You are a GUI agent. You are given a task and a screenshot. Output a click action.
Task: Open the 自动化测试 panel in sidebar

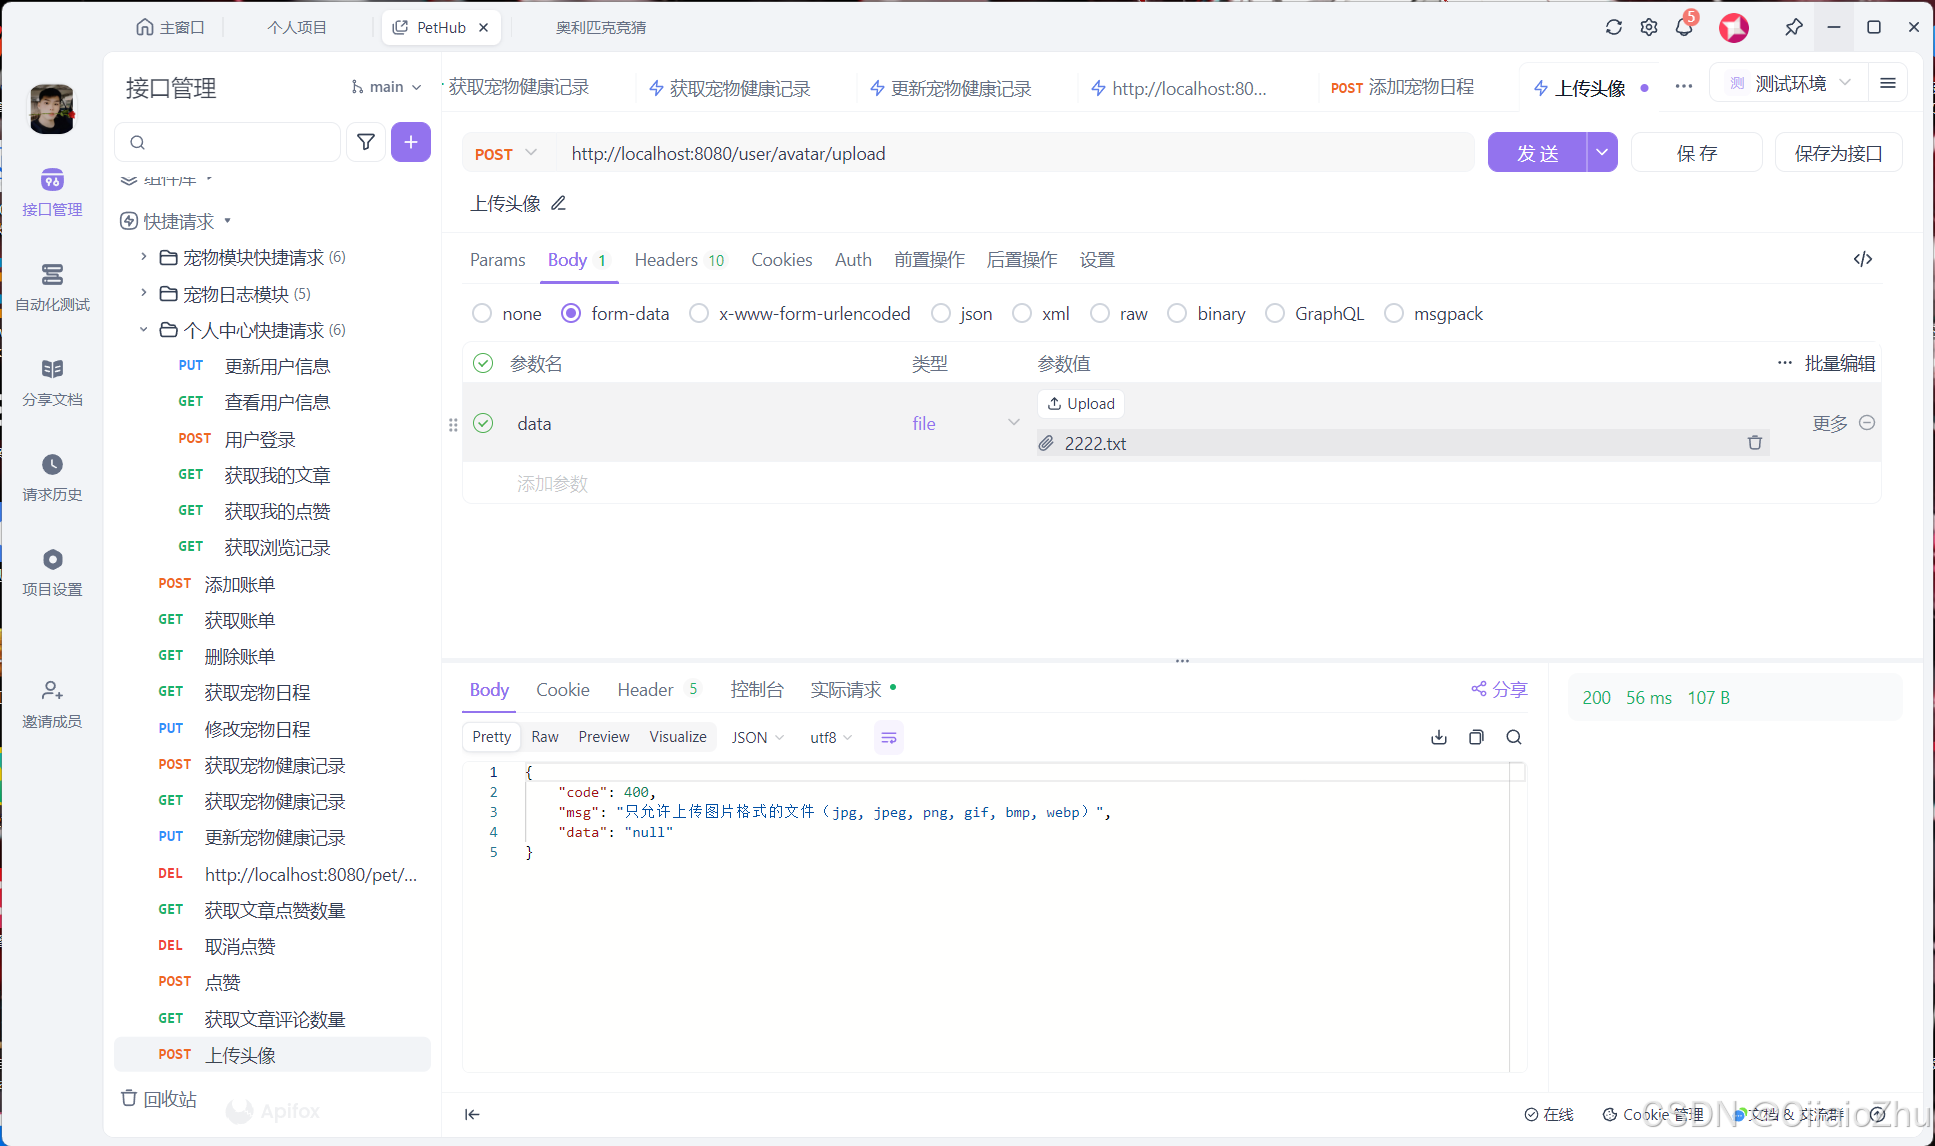[x=51, y=287]
